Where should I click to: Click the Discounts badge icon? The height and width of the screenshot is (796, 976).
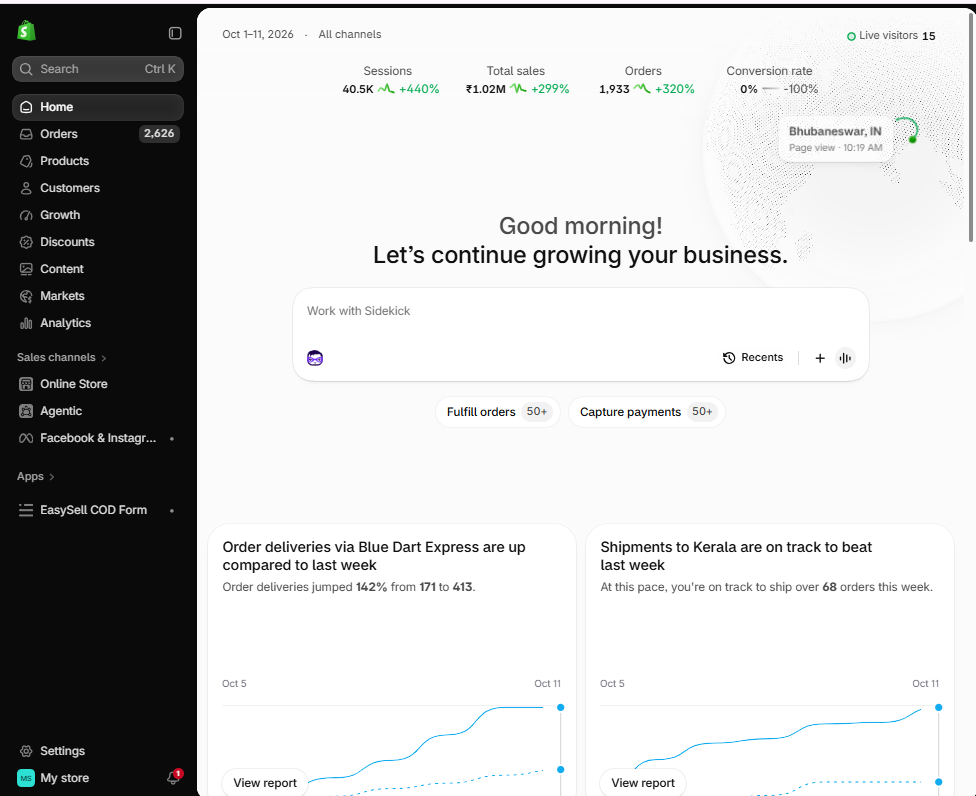26,242
